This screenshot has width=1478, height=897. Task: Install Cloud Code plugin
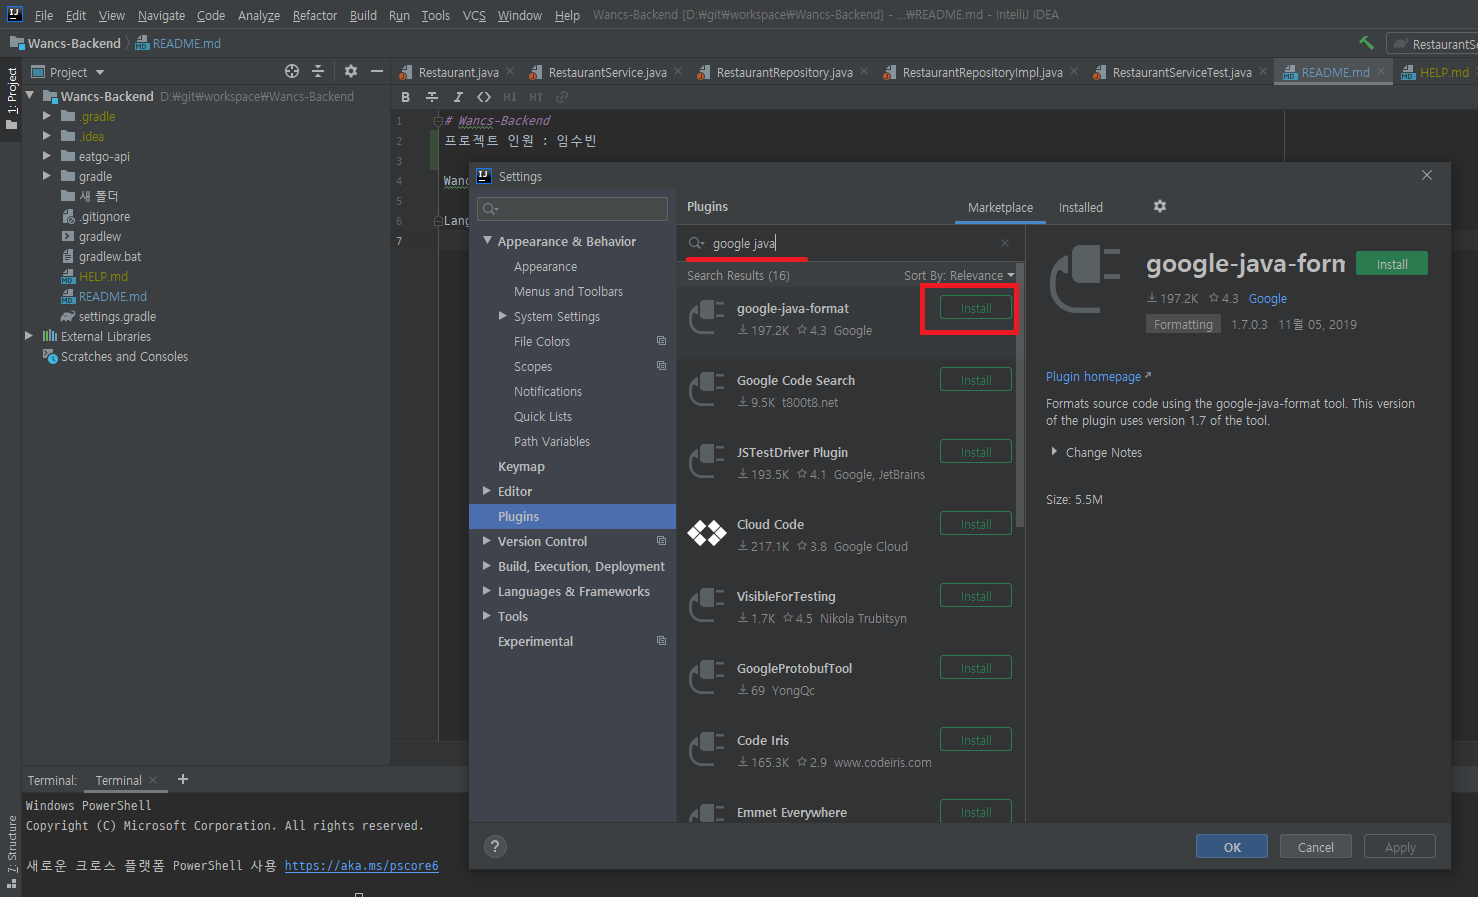pyautogui.click(x=976, y=524)
